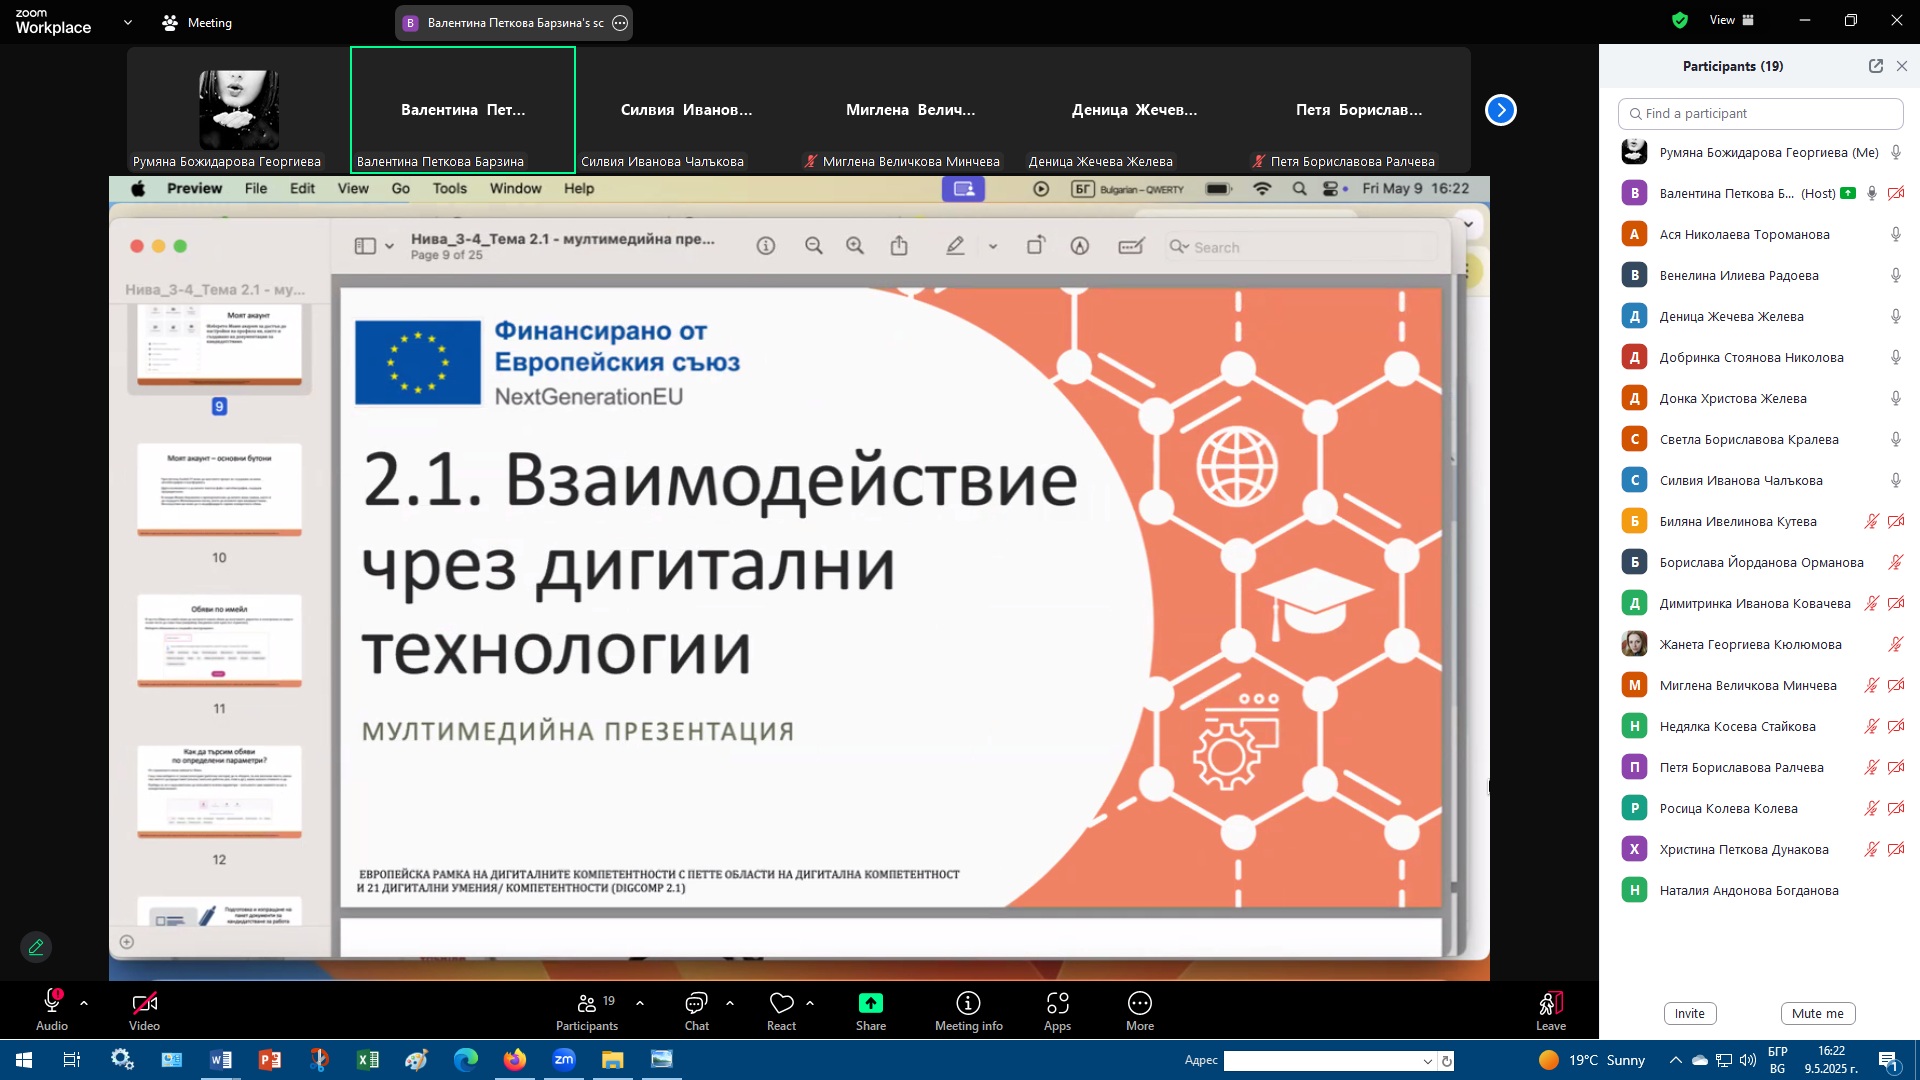Toggle mic for Деница Жечева Желева

pos(1895,316)
